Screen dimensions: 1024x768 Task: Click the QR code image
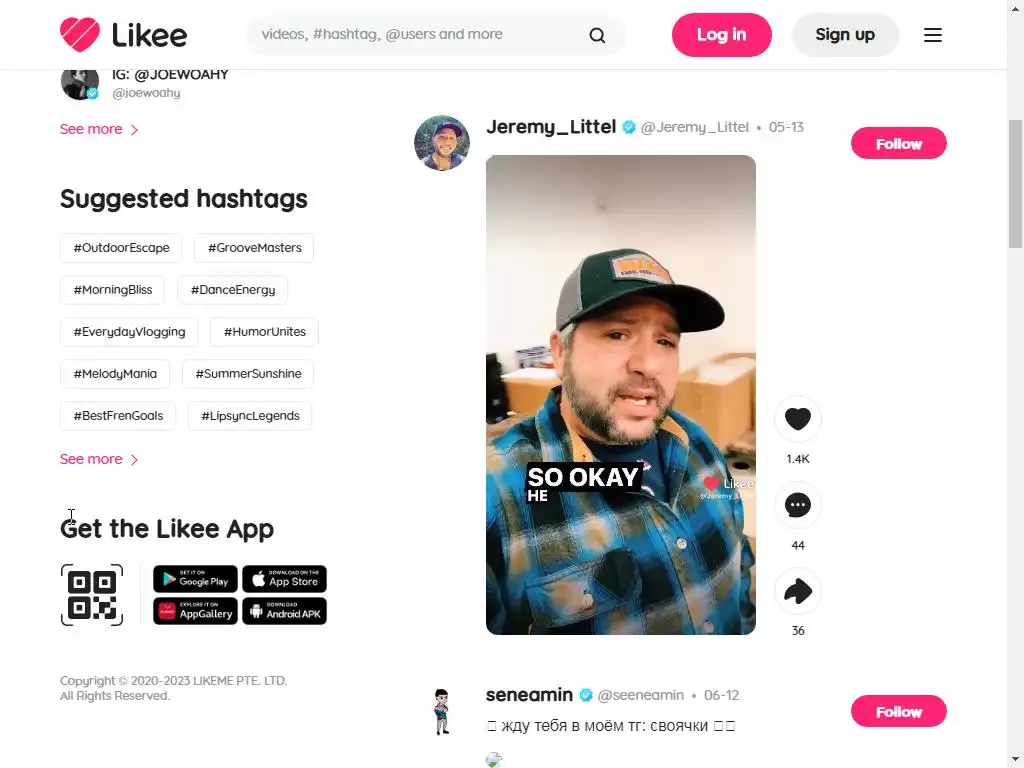tap(92, 595)
